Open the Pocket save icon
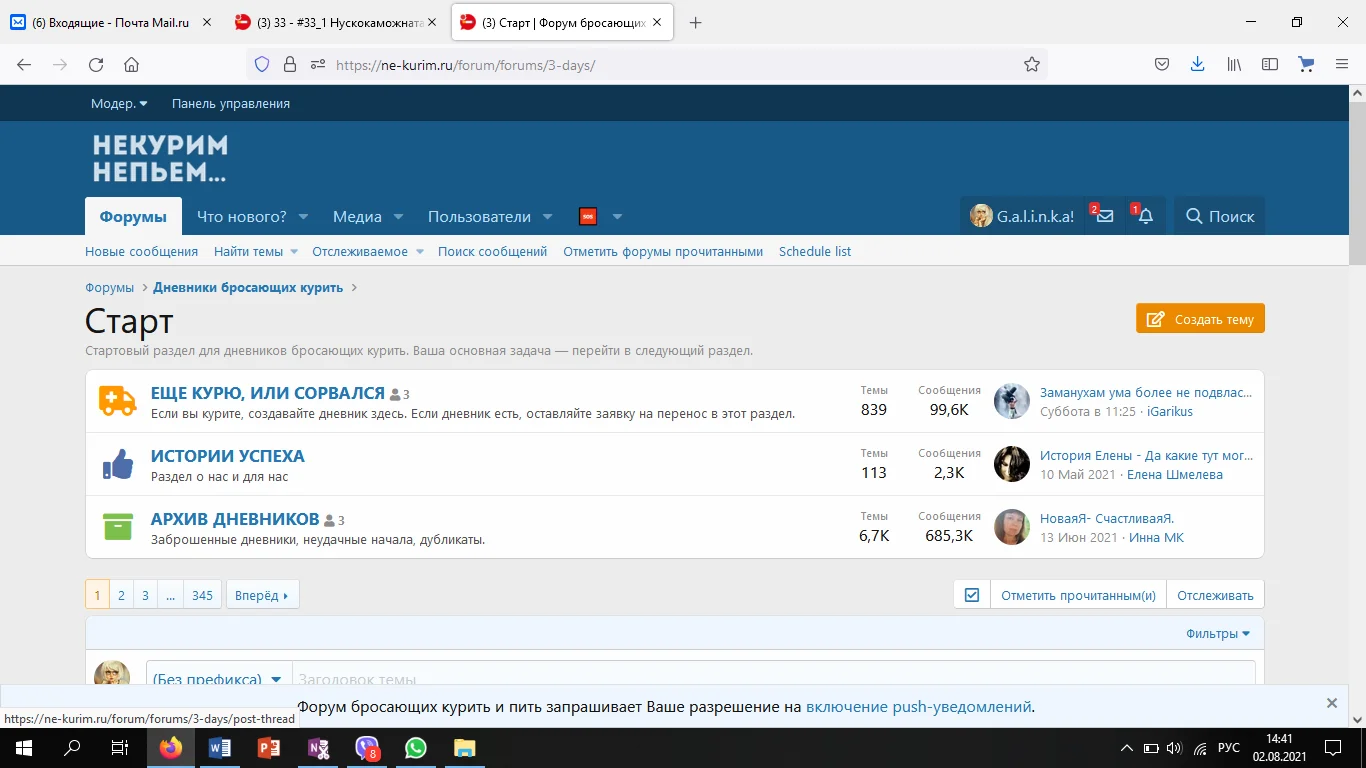1366x768 pixels. pos(1162,64)
